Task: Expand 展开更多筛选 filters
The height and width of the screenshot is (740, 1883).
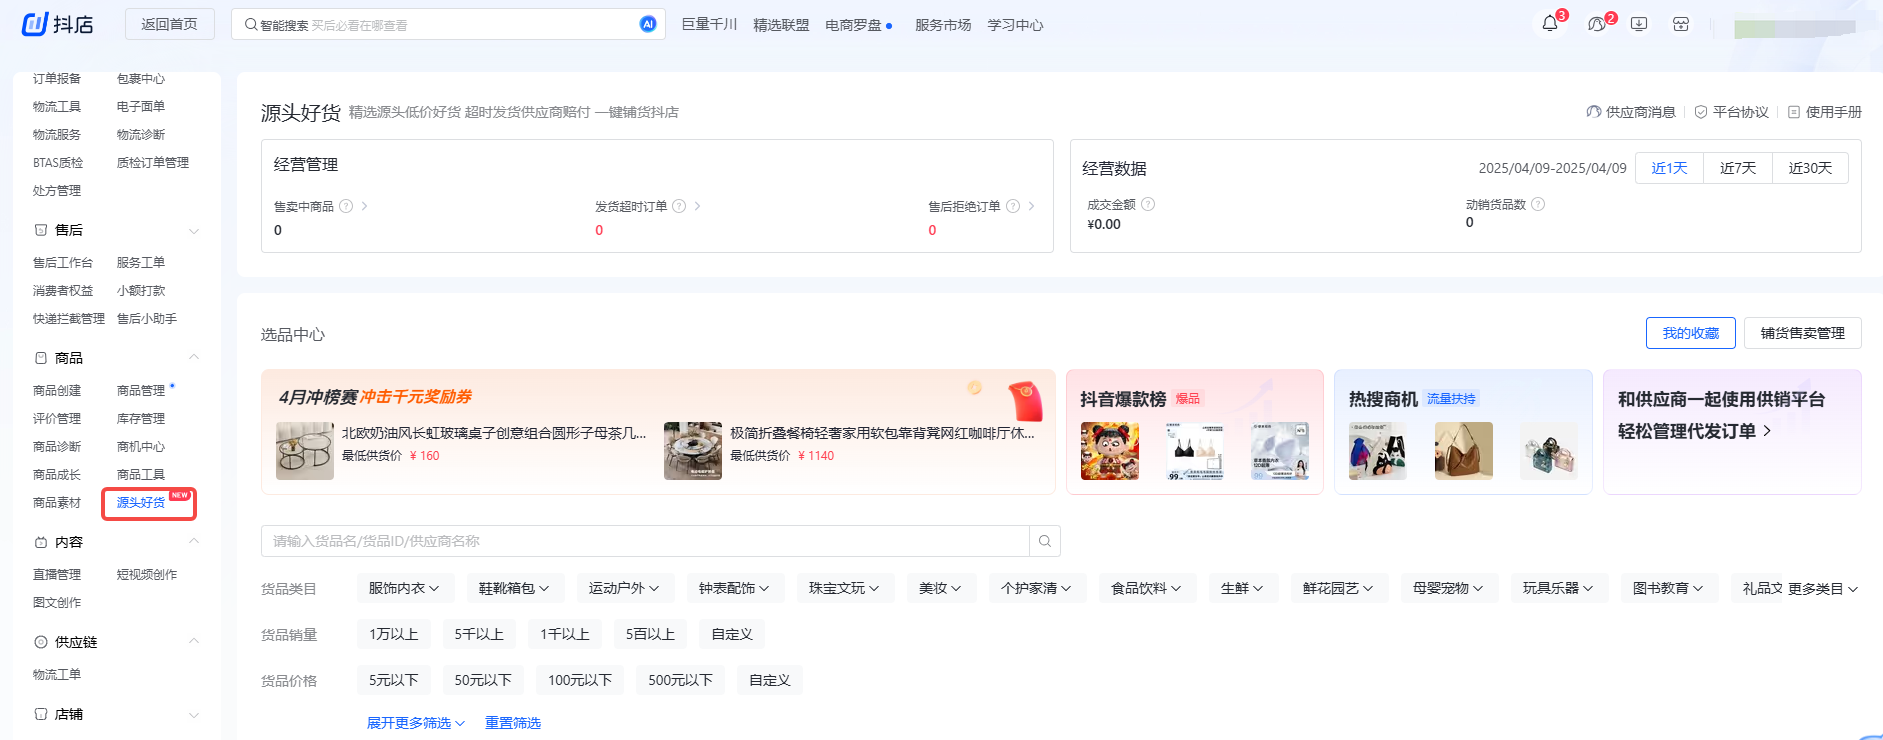Action: (416, 723)
